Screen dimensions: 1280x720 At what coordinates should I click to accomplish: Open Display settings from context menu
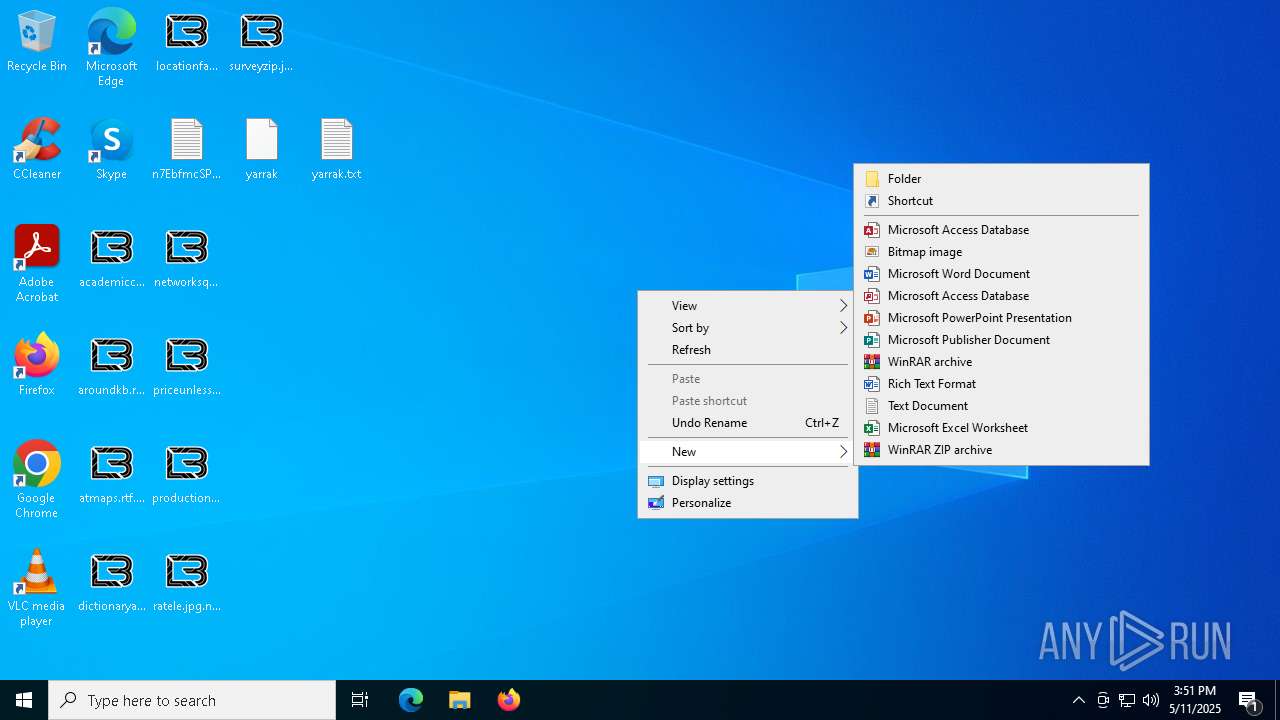coord(748,481)
